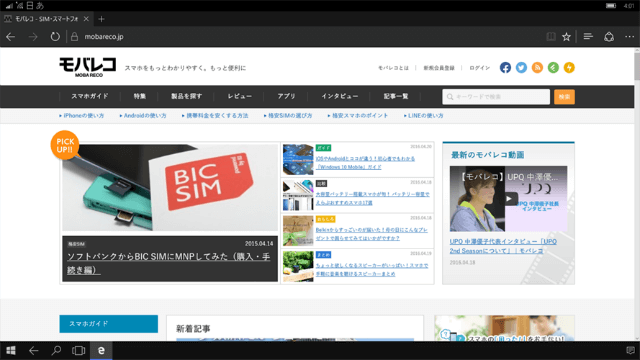The height and width of the screenshot is (360, 640).
Task: Open the speaker article plant thumbnail
Action: (x=298, y=266)
